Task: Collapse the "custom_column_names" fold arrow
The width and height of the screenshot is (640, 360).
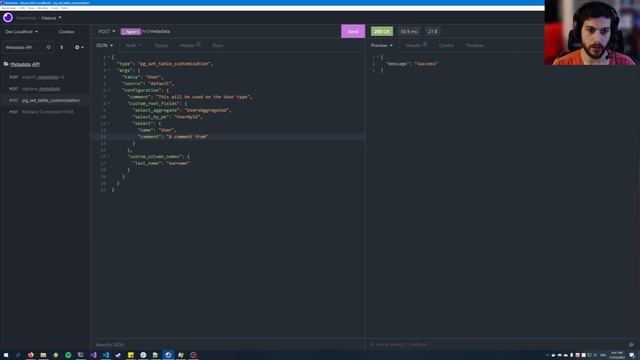Action: [109, 156]
